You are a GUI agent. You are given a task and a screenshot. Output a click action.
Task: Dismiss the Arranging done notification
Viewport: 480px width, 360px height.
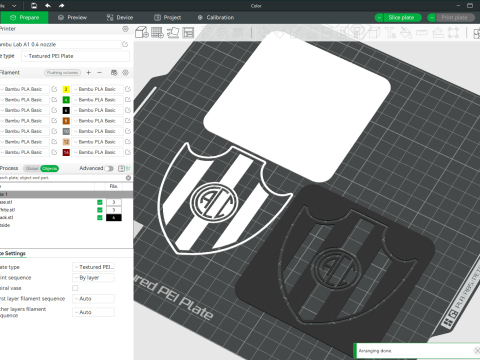click(477, 350)
